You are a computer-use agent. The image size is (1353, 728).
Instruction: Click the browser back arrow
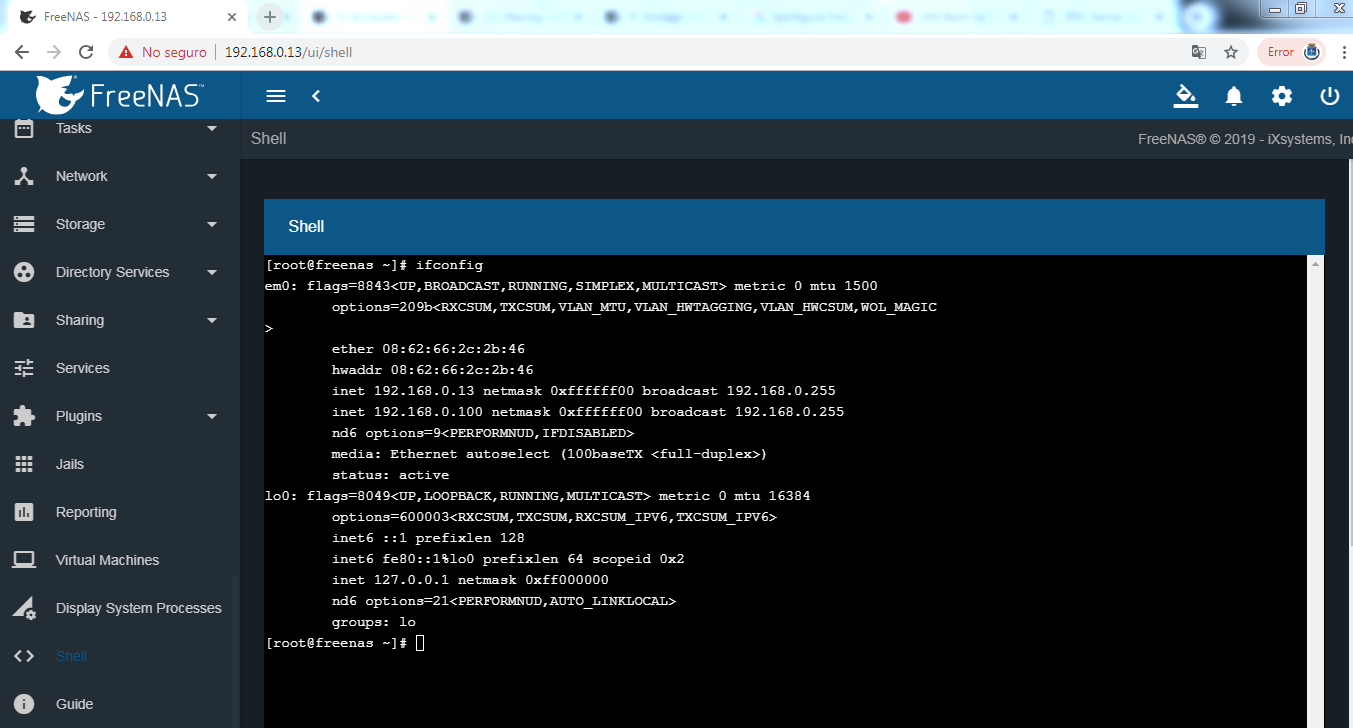pos(21,52)
